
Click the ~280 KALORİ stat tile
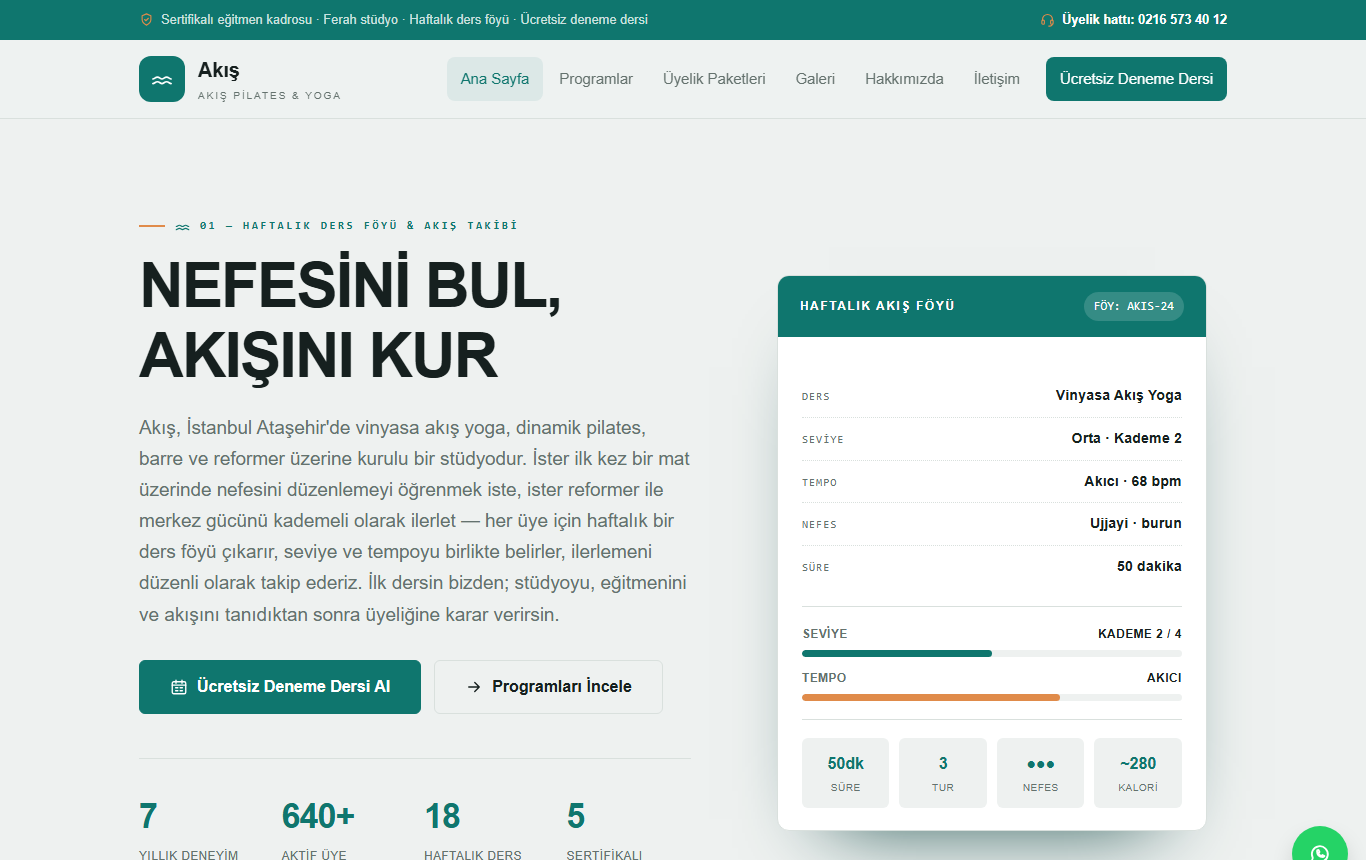(1138, 773)
